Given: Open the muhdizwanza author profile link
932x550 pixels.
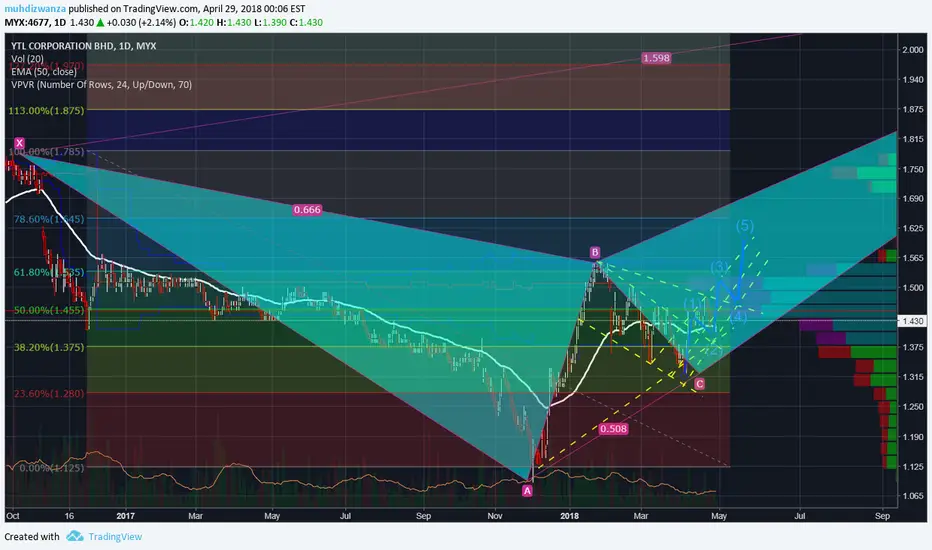Looking at the screenshot, I should (x=35, y=9).
